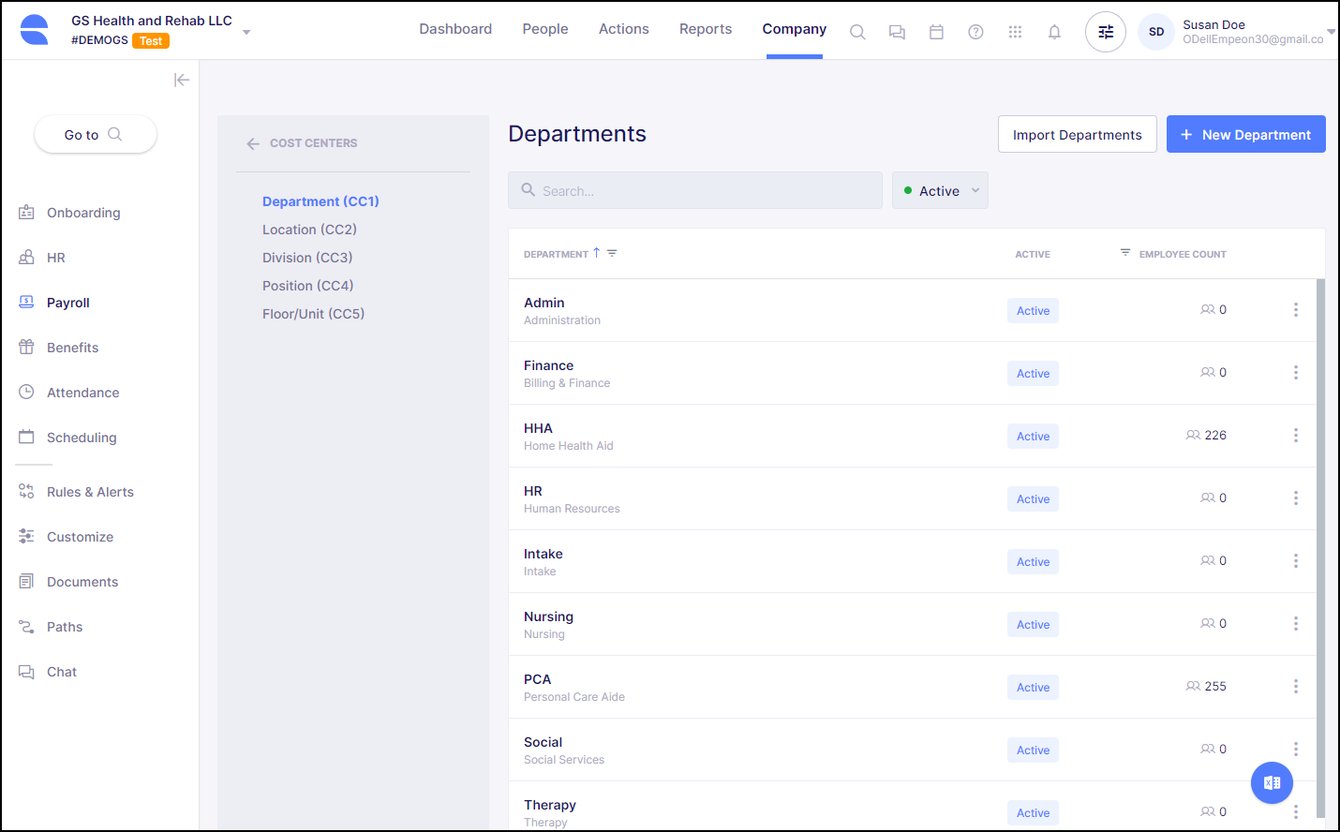
Task: Click the help question mark icon
Action: click(976, 32)
